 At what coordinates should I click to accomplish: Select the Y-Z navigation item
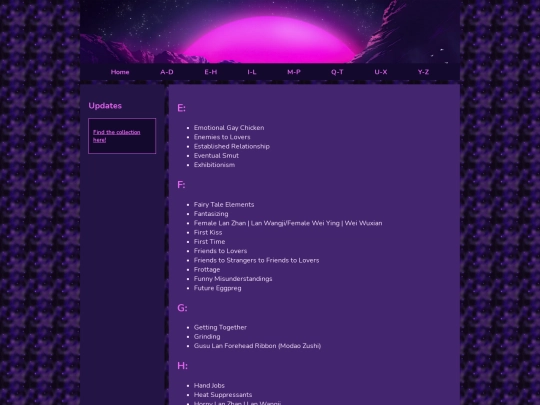[423, 72]
